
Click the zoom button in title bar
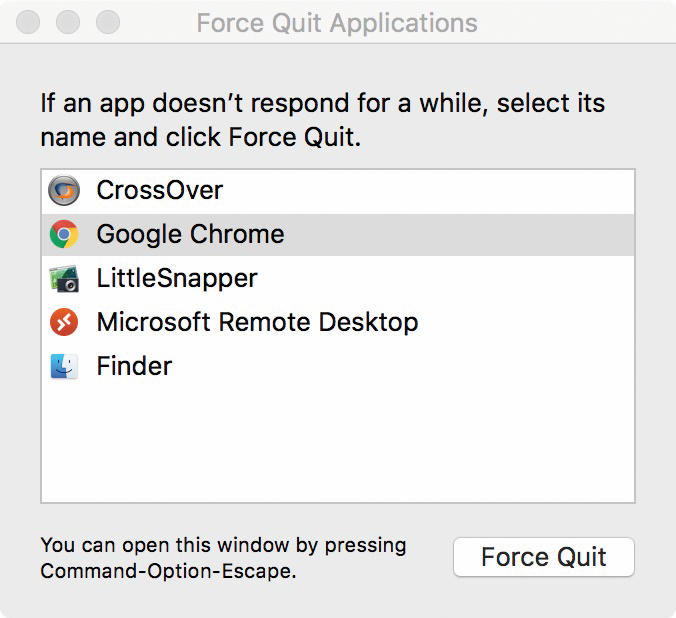click(108, 22)
